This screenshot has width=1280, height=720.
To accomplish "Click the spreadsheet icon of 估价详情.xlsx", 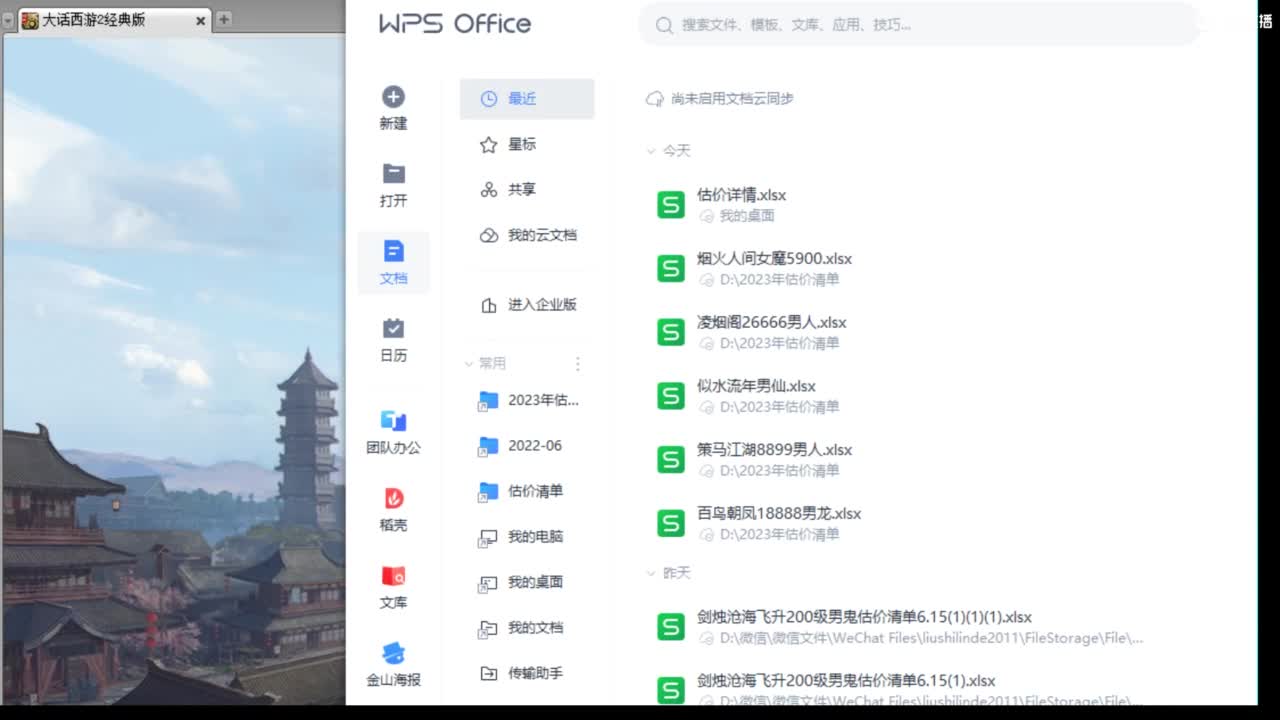I will coord(670,205).
